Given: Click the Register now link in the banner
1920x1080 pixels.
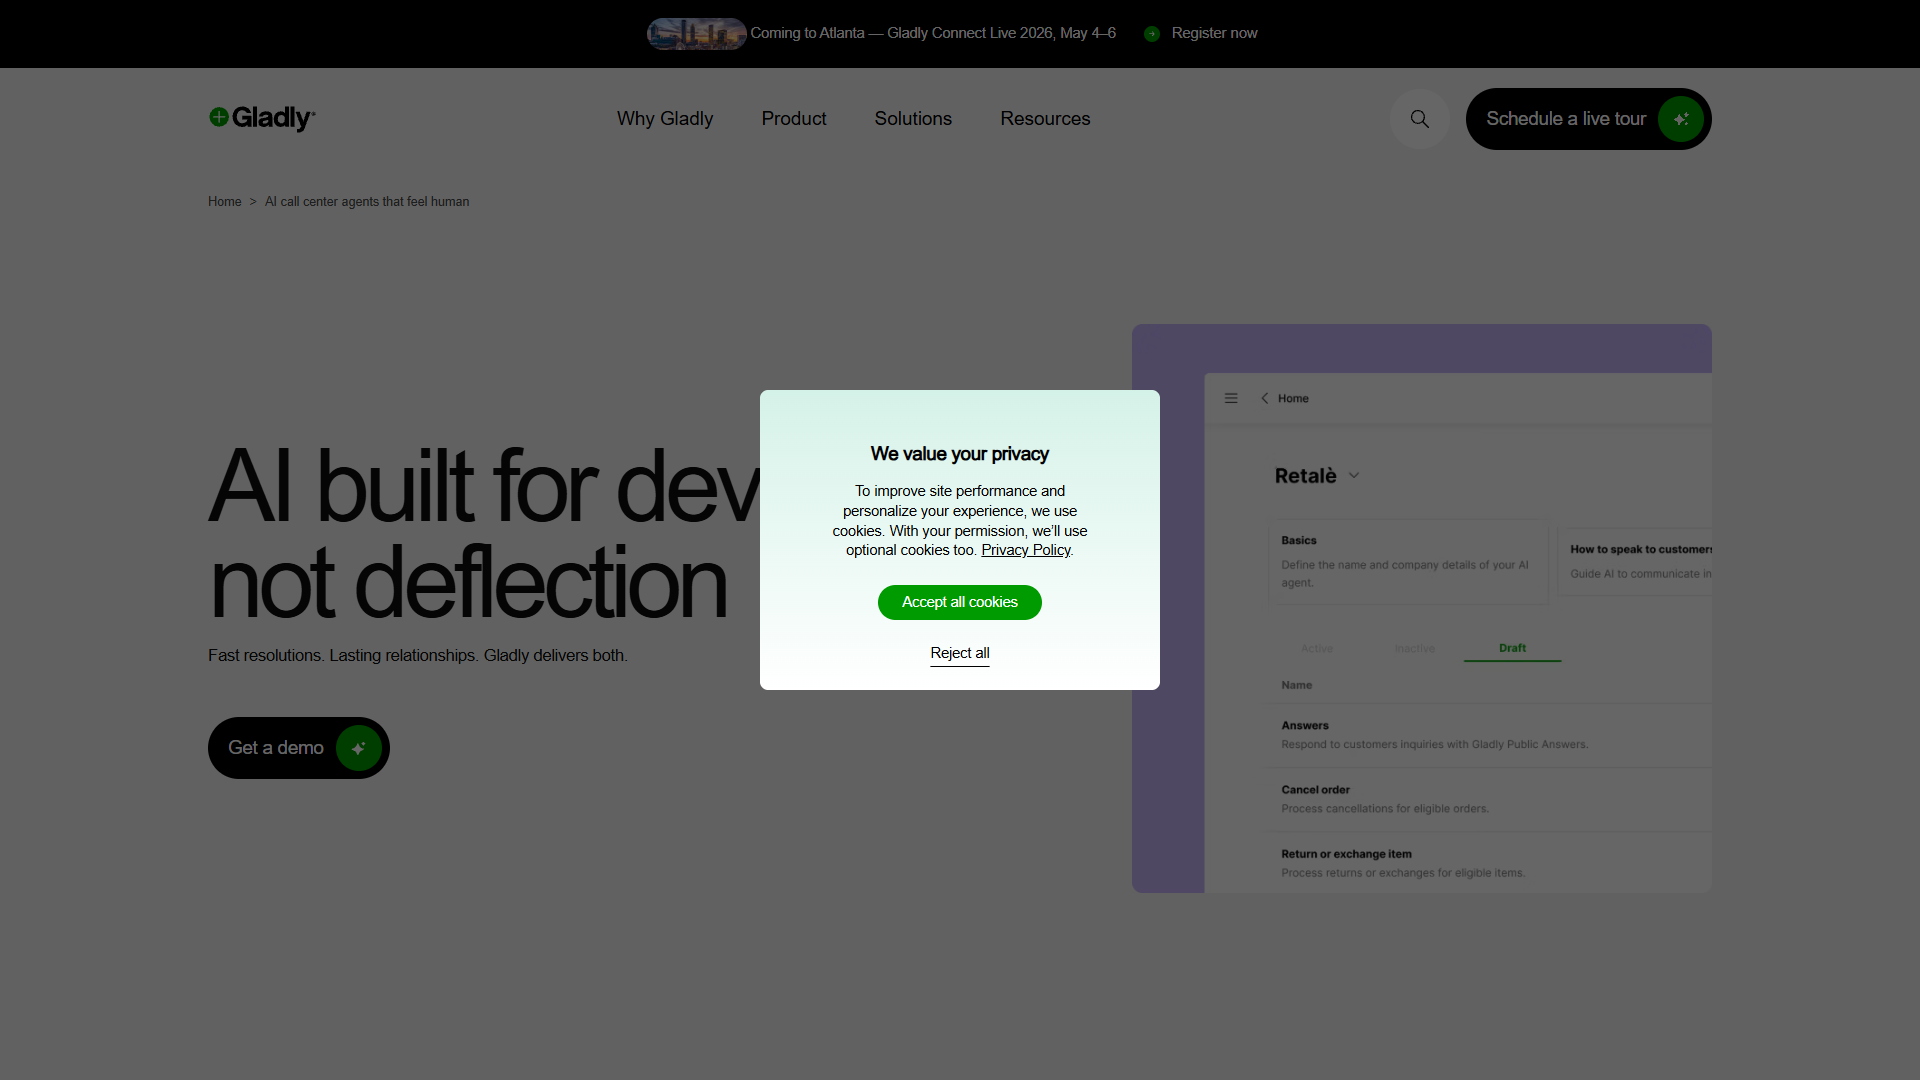Looking at the screenshot, I should [1214, 33].
